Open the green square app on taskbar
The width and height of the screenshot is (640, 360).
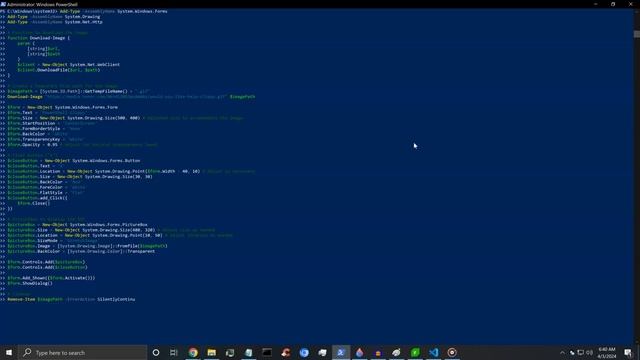[415, 352]
